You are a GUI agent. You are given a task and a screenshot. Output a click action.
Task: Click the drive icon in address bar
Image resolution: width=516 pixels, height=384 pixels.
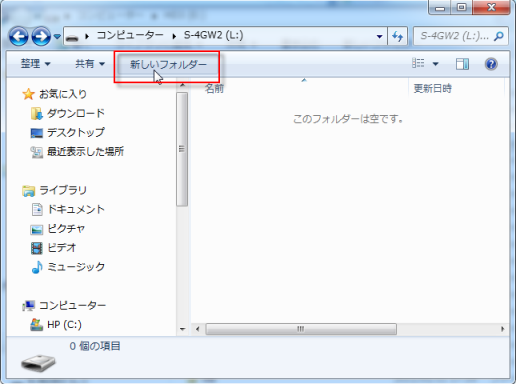pyautogui.click(x=72, y=37)
